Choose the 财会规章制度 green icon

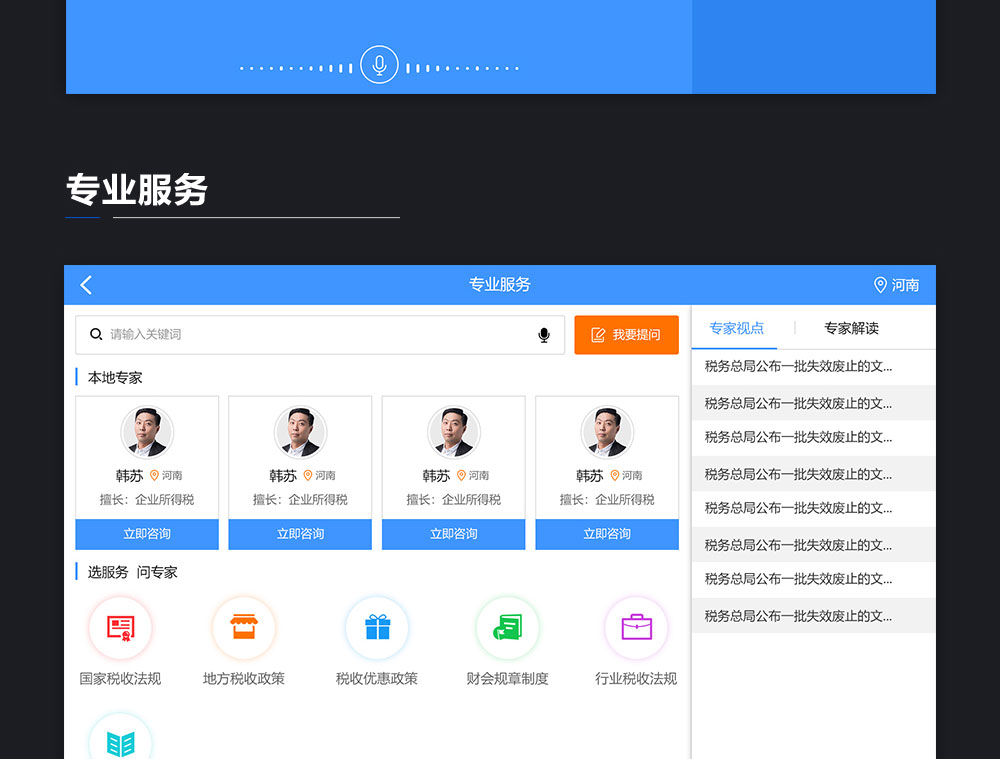tap(507, 628)
